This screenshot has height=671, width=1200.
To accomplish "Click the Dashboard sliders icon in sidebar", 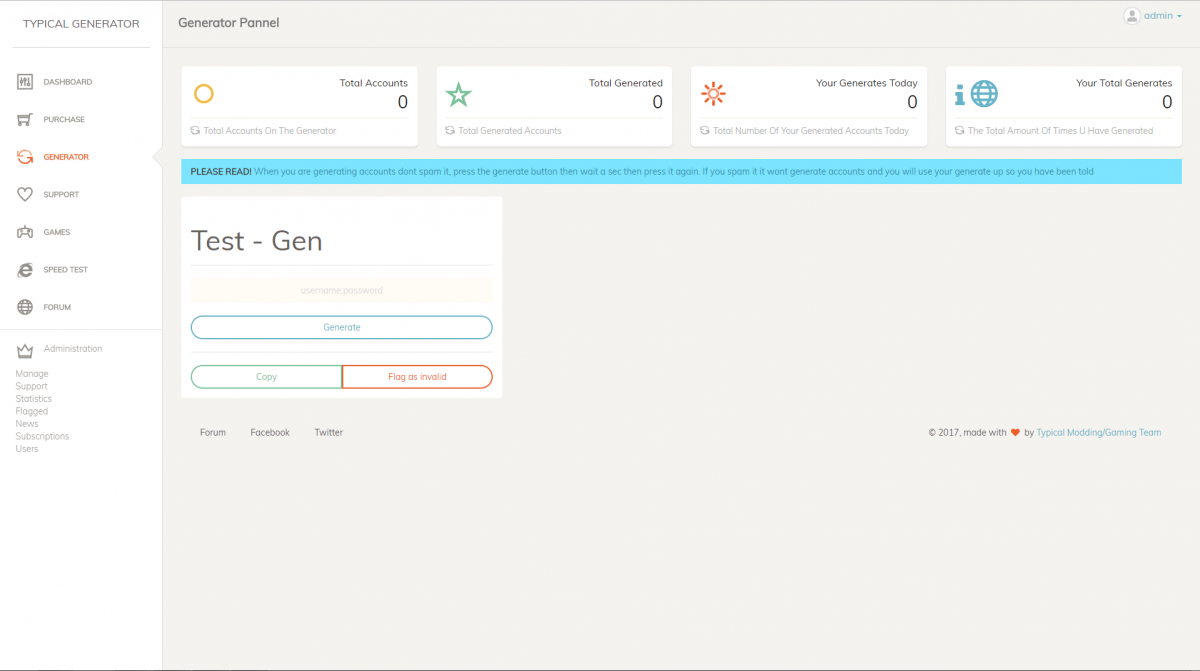I will [25, 82].
